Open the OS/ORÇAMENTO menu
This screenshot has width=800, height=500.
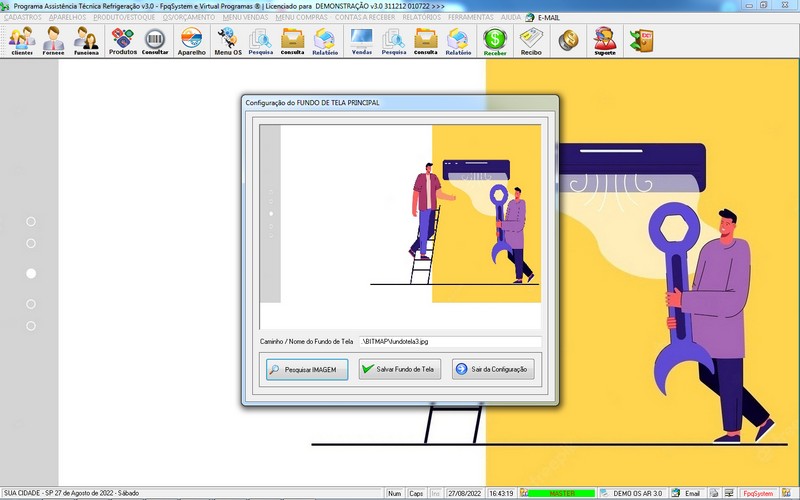[189, 17]
